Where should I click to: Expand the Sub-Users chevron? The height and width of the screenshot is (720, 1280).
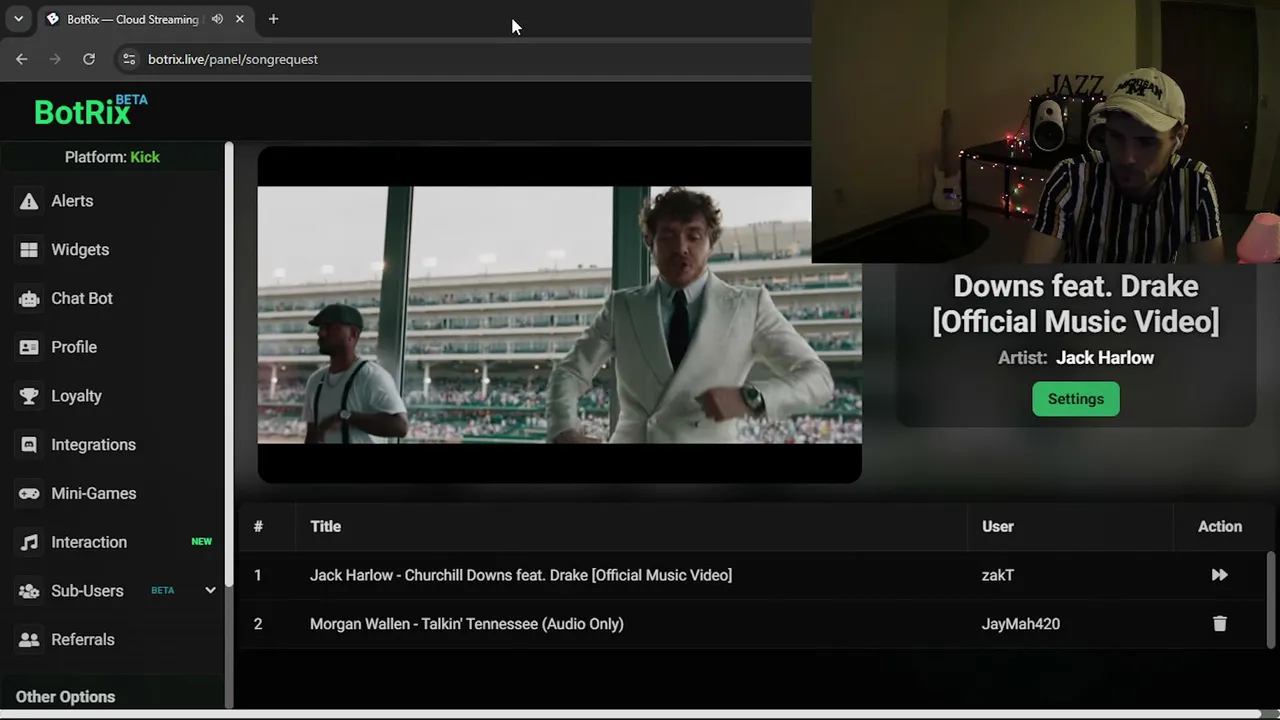click(x=210, y=590)
